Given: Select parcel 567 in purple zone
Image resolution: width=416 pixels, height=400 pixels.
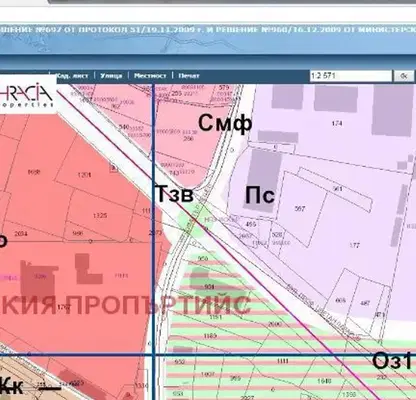Looking at the screenshot, I should pyautogui.click(x=300, y=209).
